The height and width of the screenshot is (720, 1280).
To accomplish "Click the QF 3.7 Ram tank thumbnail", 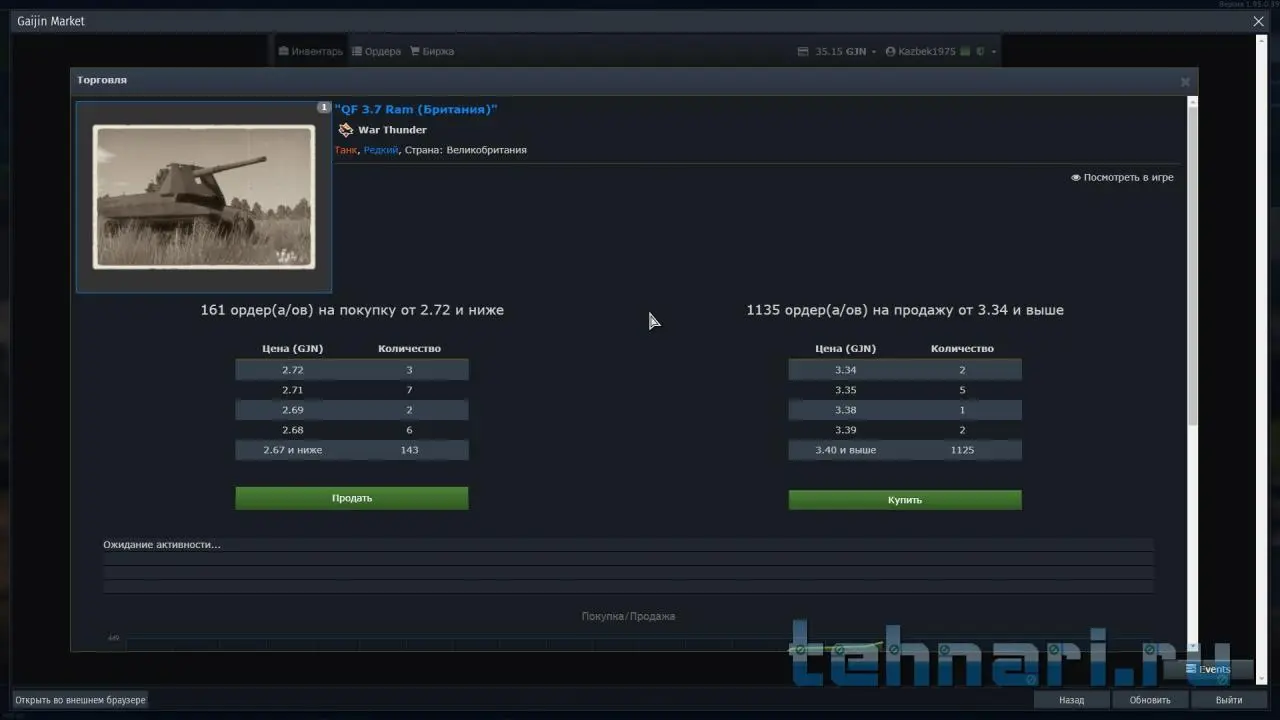I will coord(204,196).
